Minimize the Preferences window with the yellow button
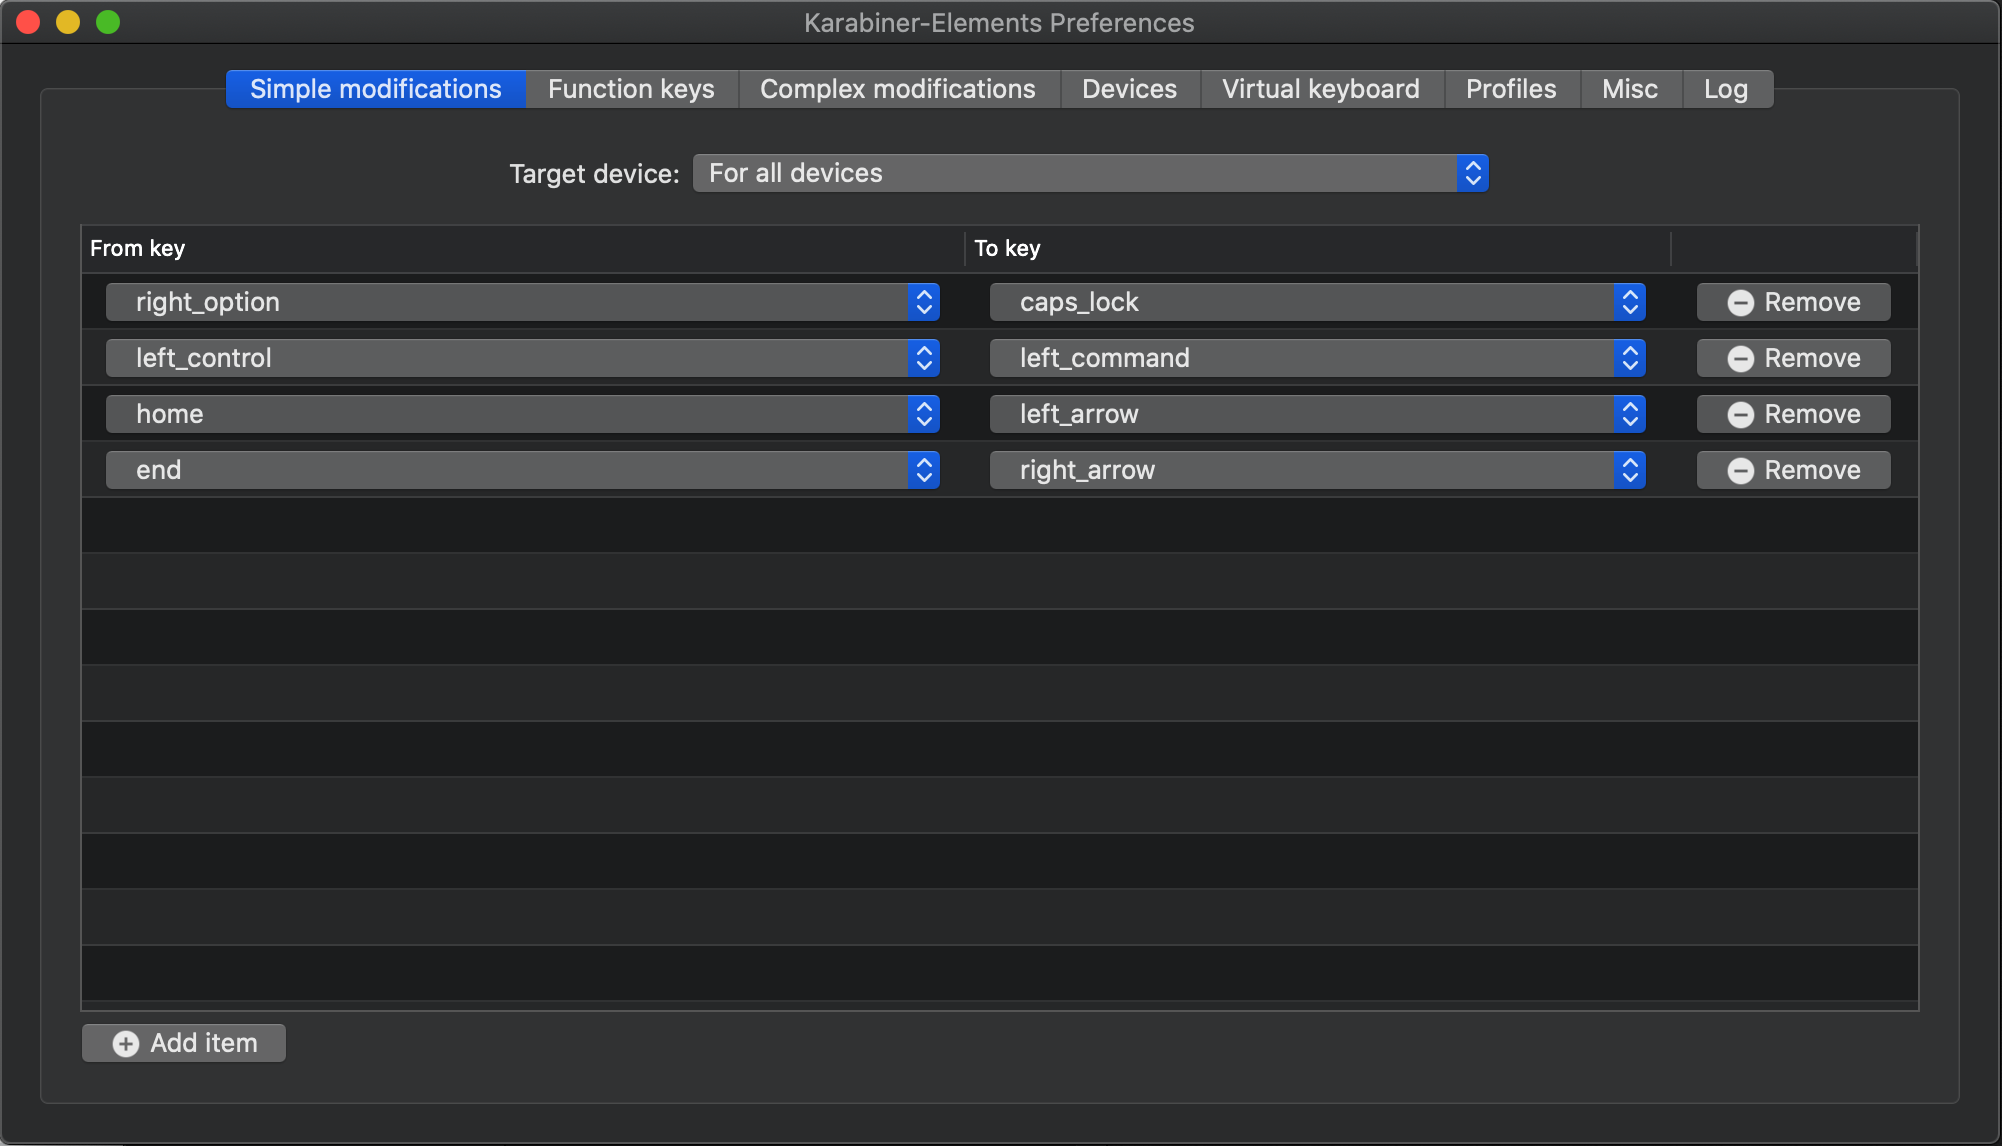This screenshot has height=1146, width=2002. click(x=68, y=22)
